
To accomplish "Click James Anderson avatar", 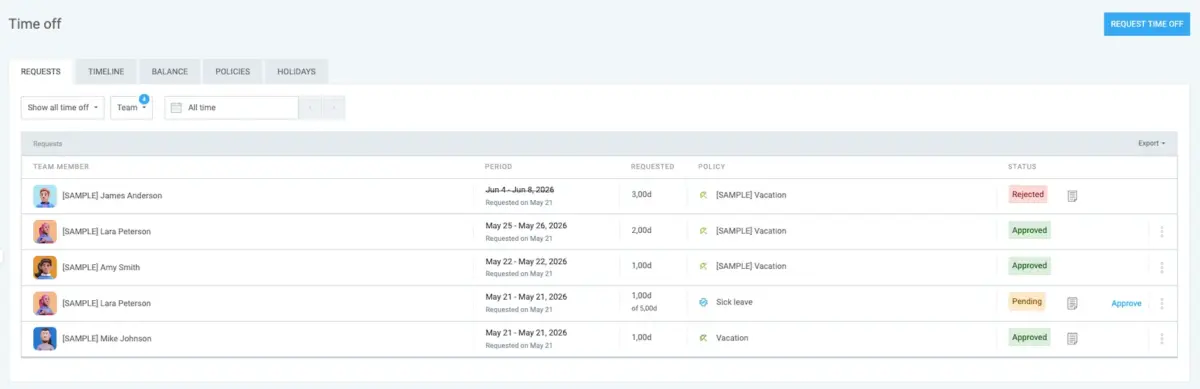I will [44, 196].
